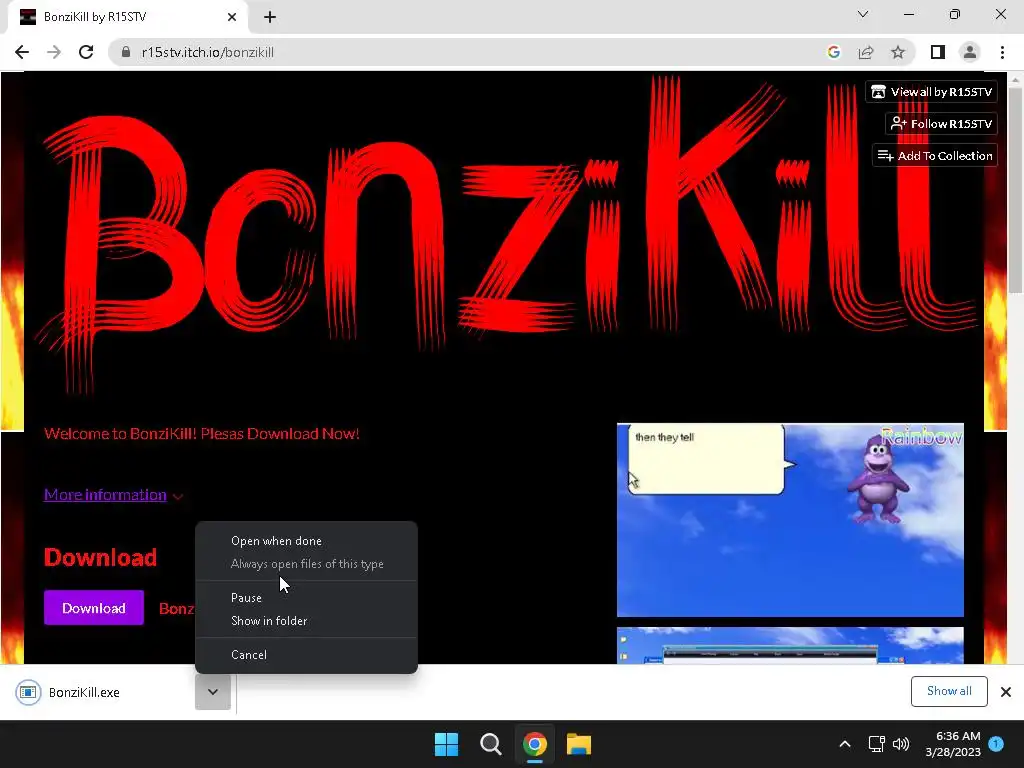
Task: Close the downloads bar
Action: 1006,692
